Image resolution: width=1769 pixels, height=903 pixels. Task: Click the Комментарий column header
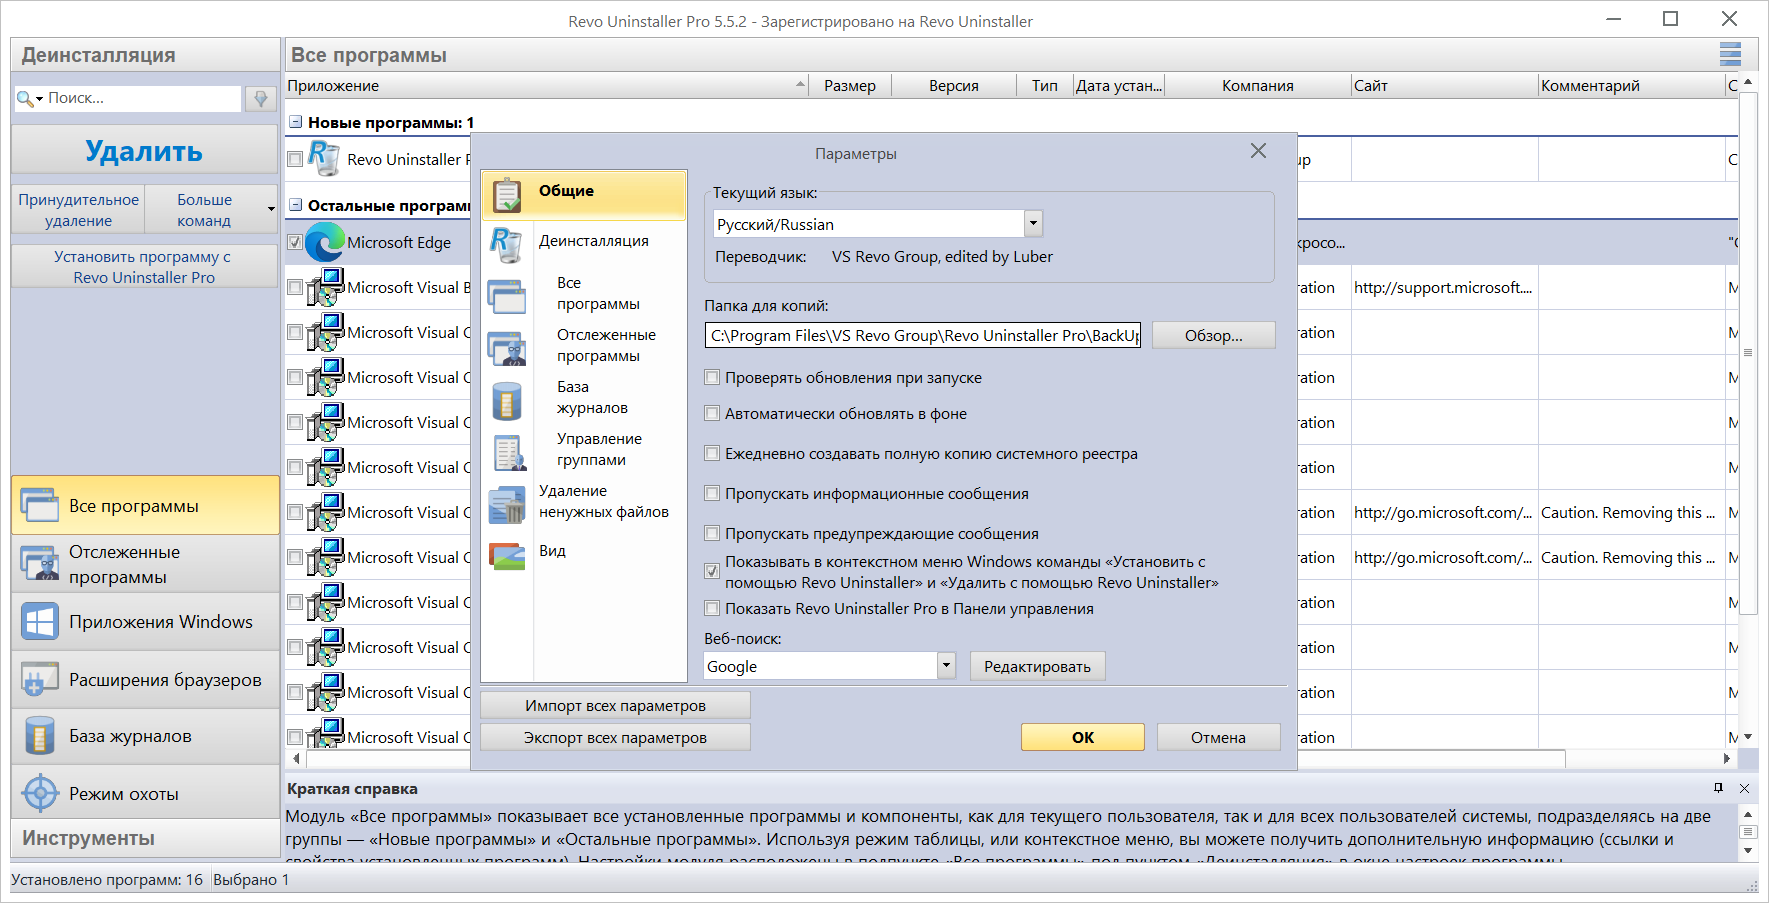[x=1631, y=86]
